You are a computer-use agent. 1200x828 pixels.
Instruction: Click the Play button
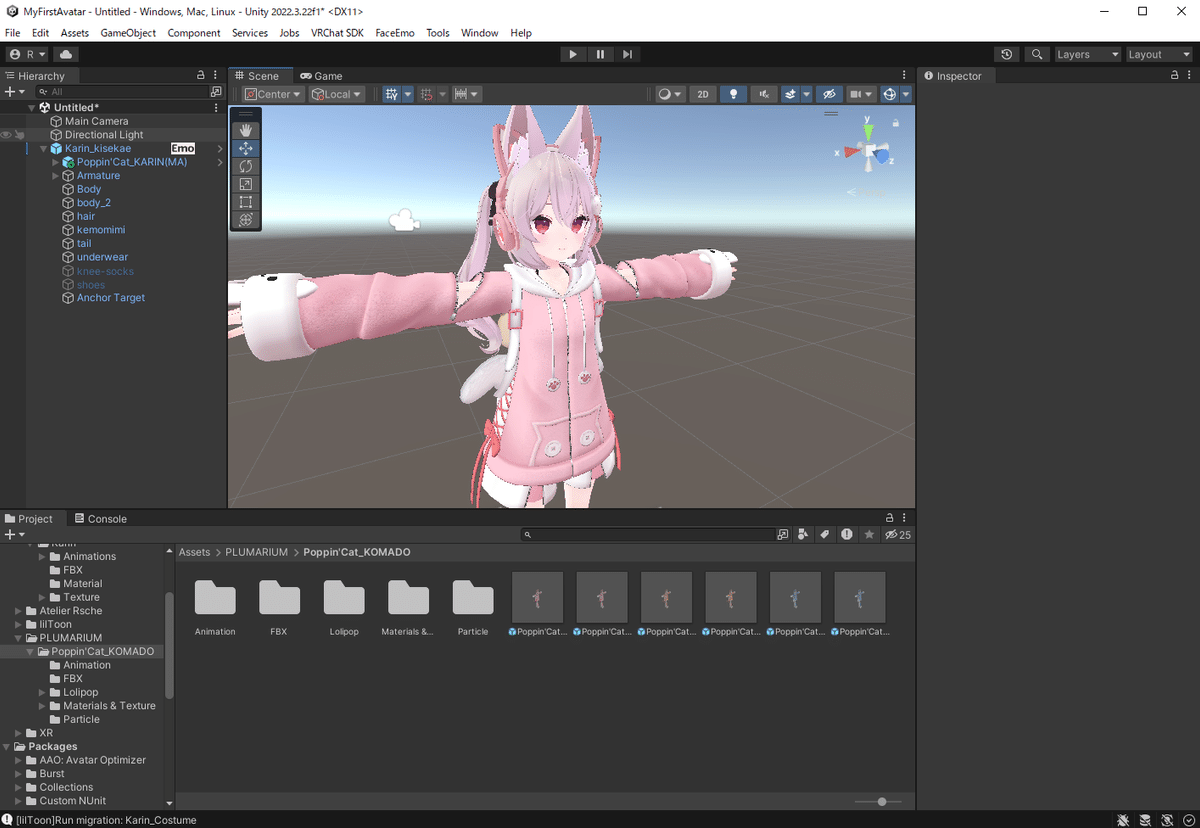573,54
